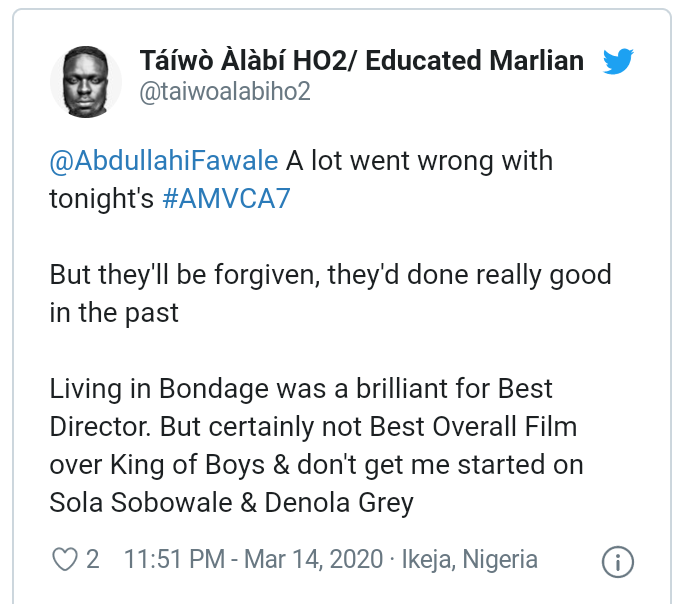Click the "Denola Grey" name text

pos(339,501)
